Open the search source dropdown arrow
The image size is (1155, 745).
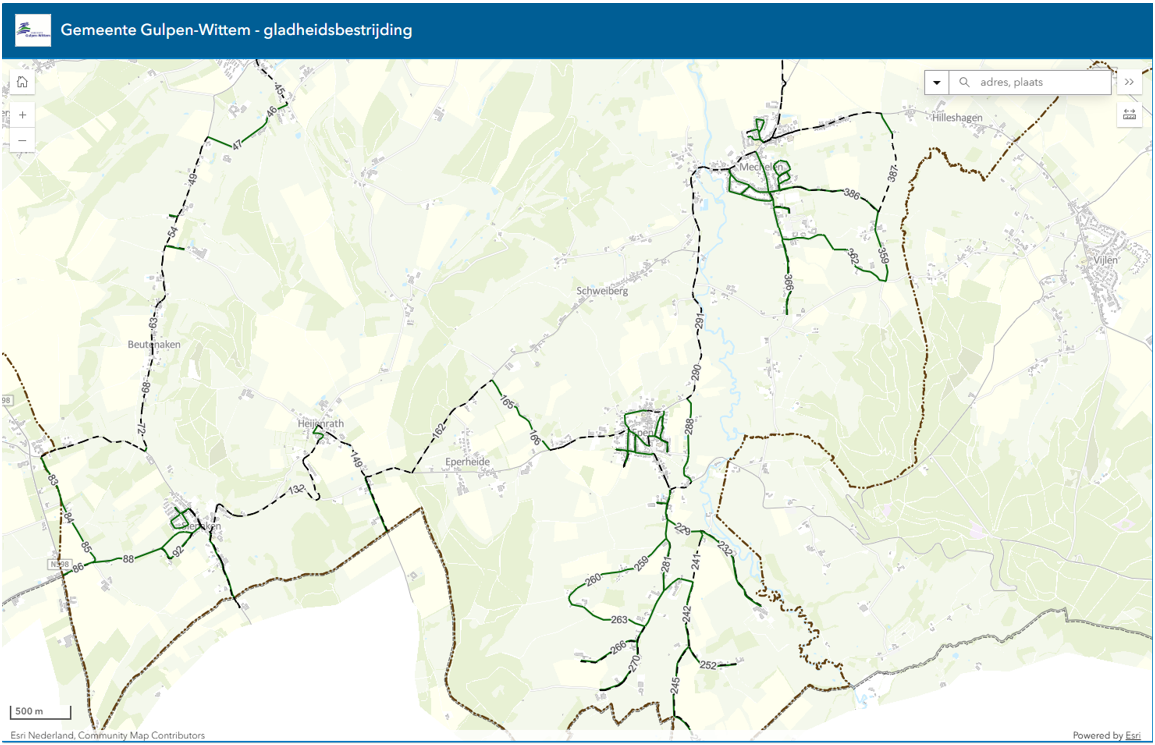[x=937, y=83]
